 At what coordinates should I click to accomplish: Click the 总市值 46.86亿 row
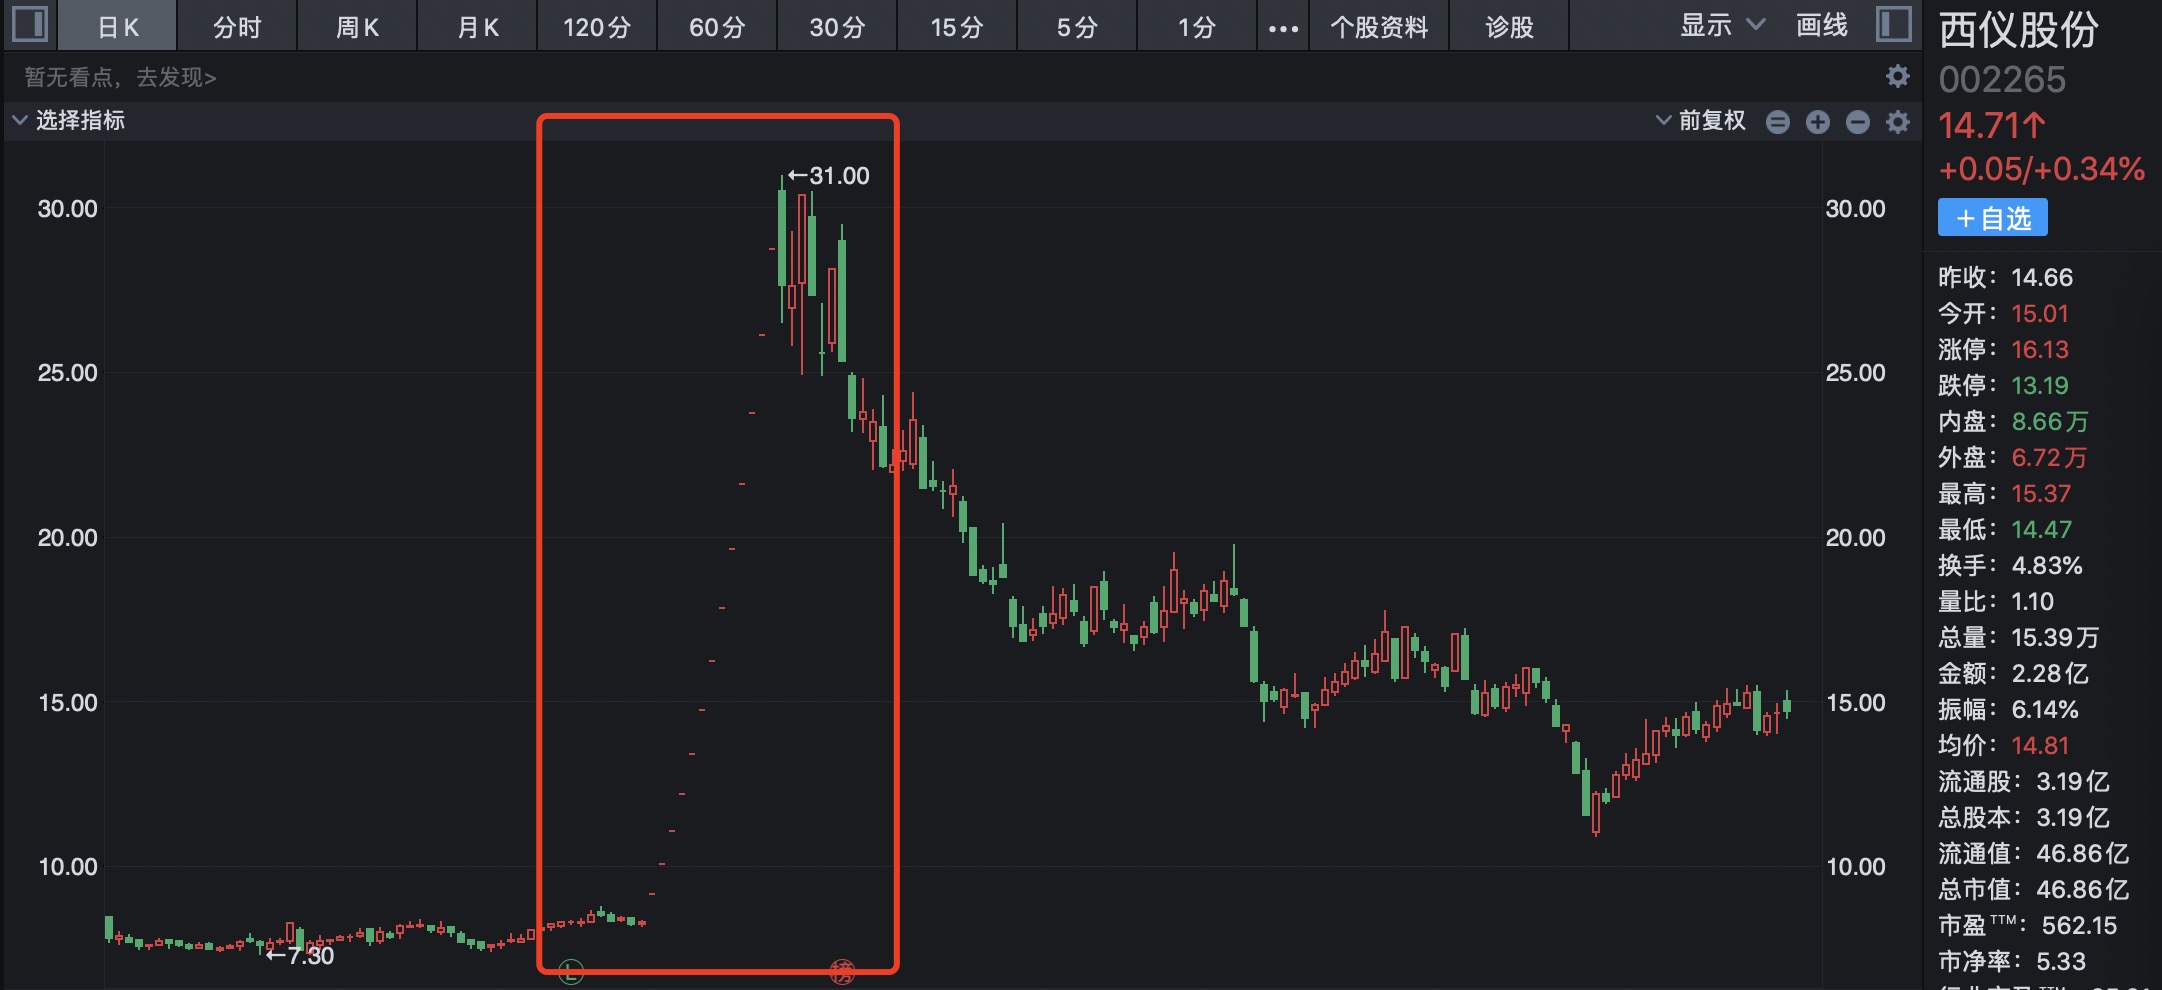tap(2034, 889)
